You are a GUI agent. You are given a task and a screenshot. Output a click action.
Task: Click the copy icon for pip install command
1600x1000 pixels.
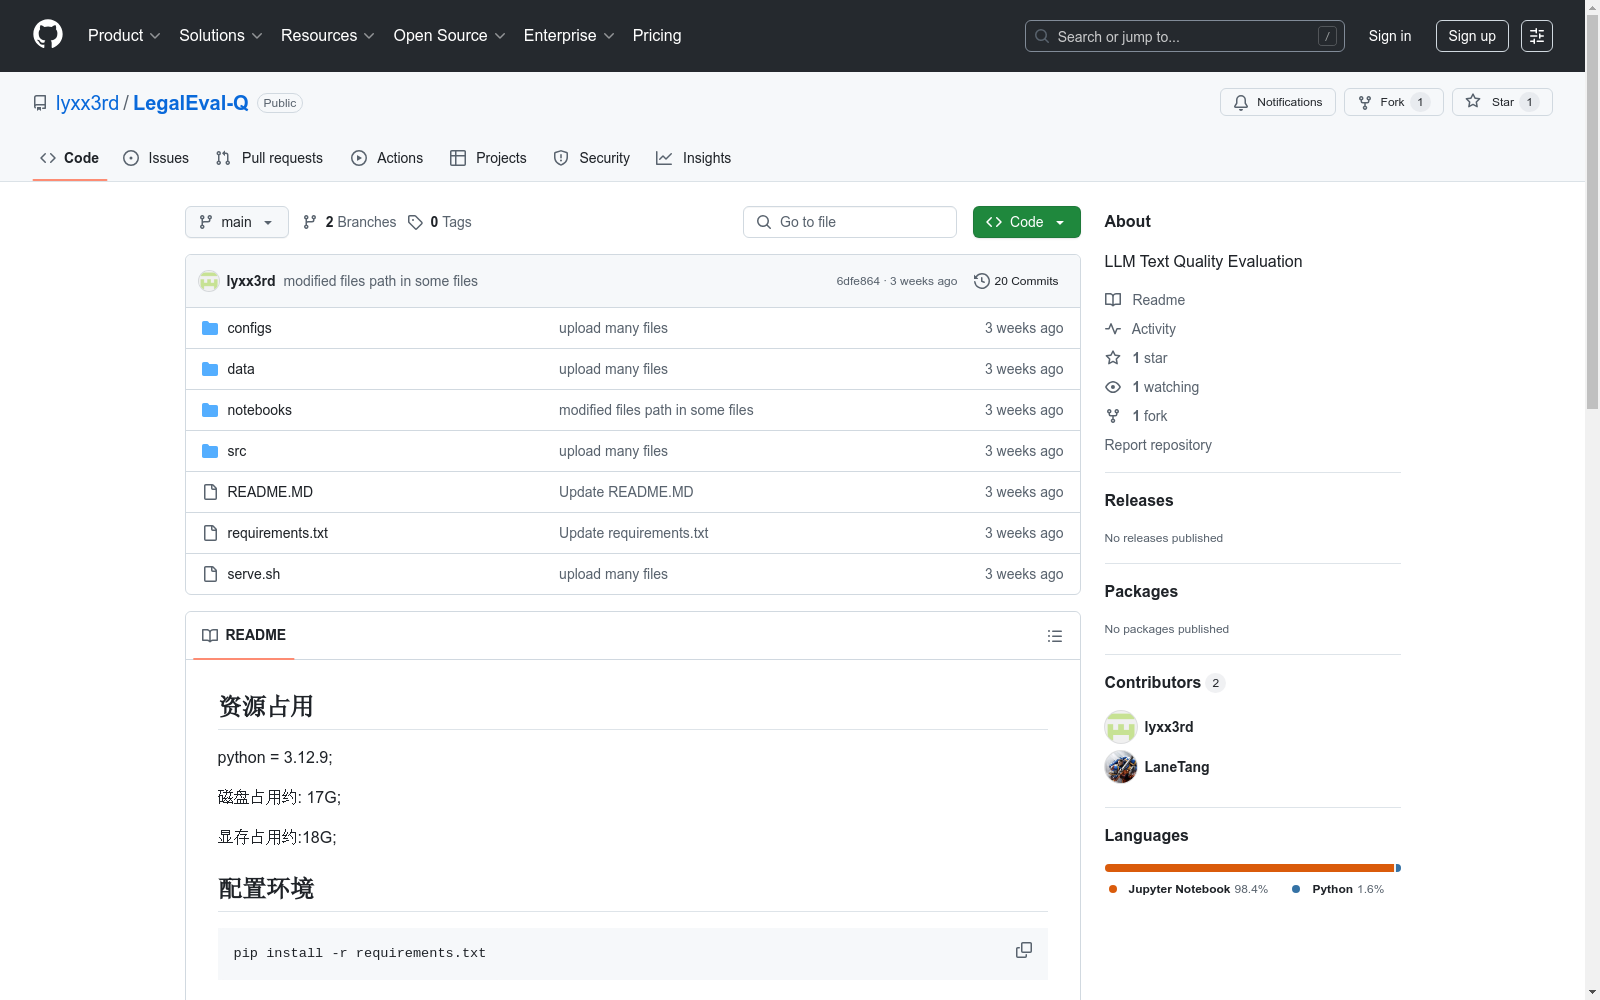pos(1024,950)
